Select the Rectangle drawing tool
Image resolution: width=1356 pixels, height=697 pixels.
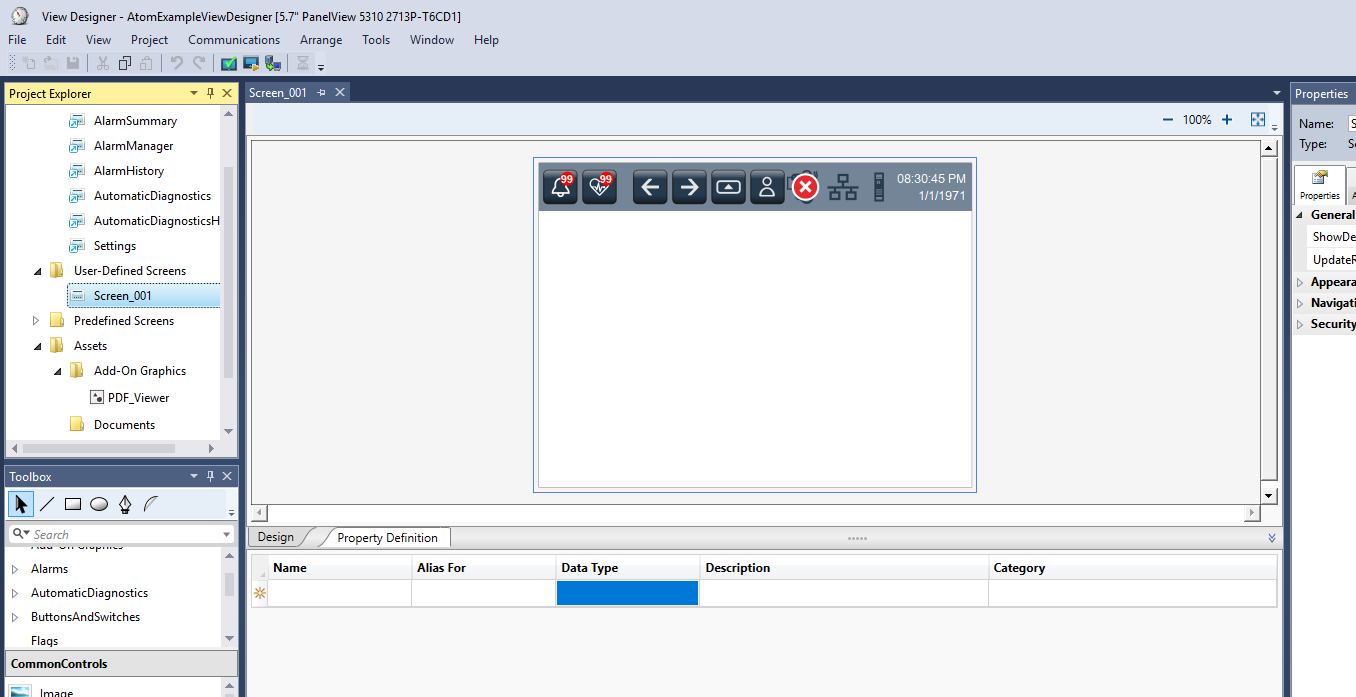pos(72,503)
